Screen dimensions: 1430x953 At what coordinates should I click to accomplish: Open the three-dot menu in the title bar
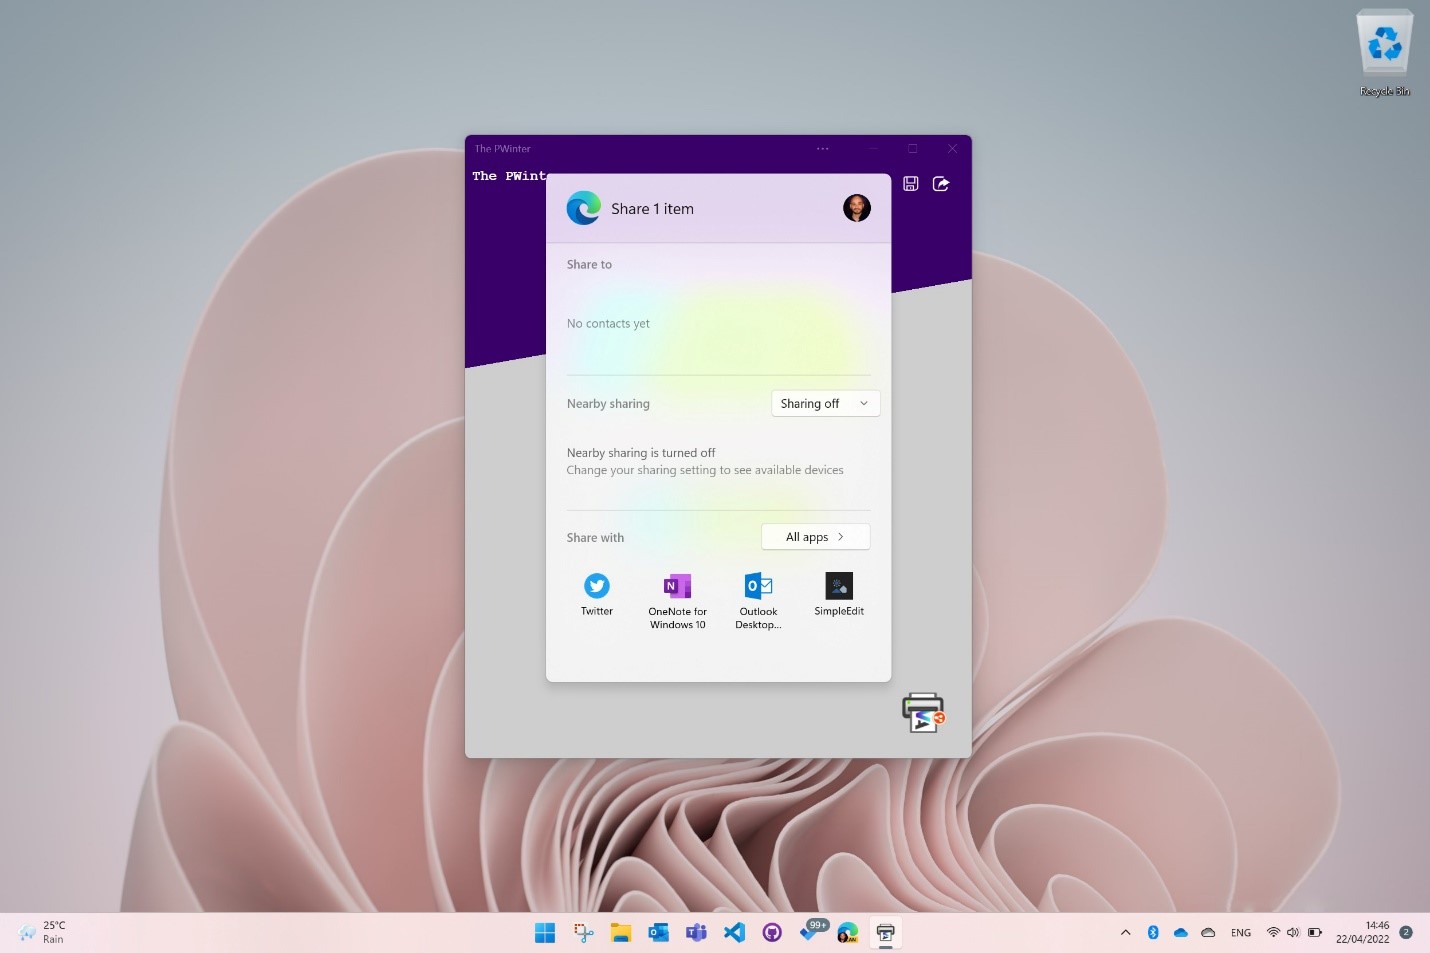coord(822,148)
